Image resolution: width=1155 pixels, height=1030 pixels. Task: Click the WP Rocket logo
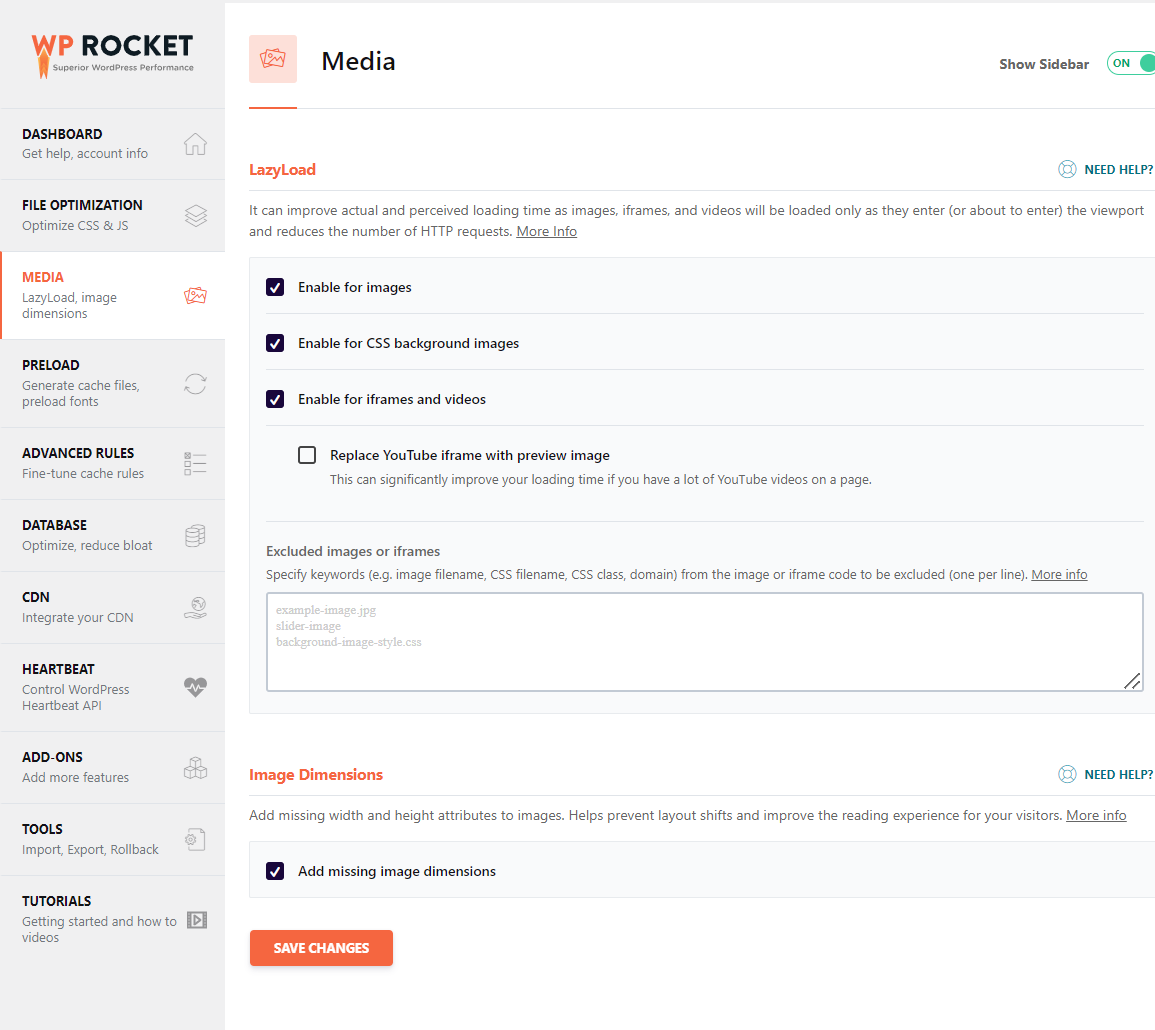[x=112, y=55]
